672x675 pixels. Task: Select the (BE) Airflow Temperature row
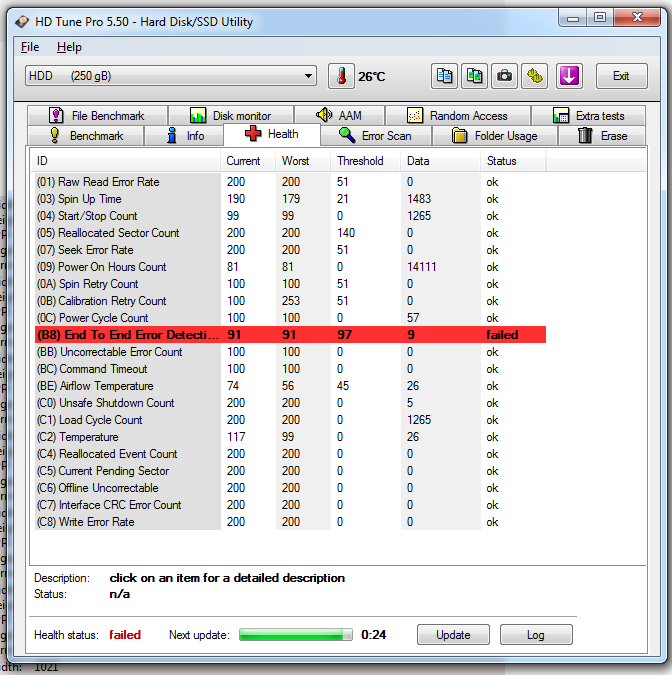pos(291,386)
